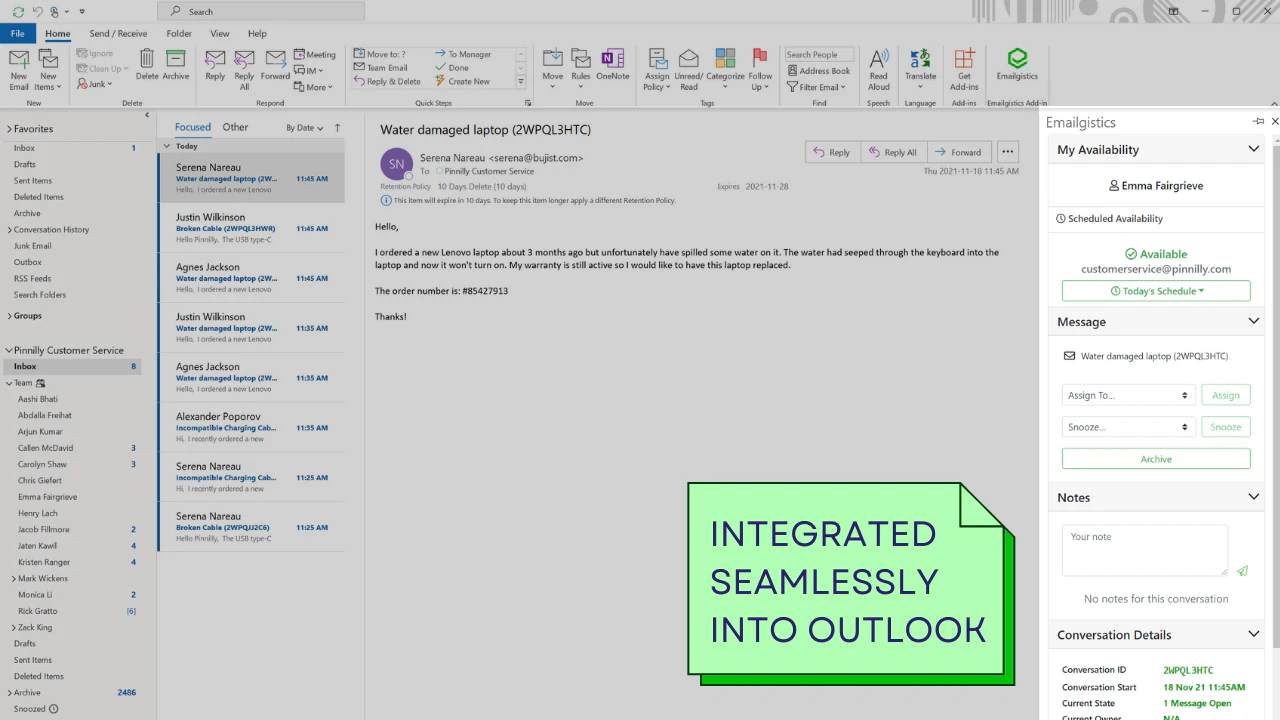1280x720 pixels.
Task: Collapse the Notes panel
Action: pyautogui.click(x=1253, y=497)
